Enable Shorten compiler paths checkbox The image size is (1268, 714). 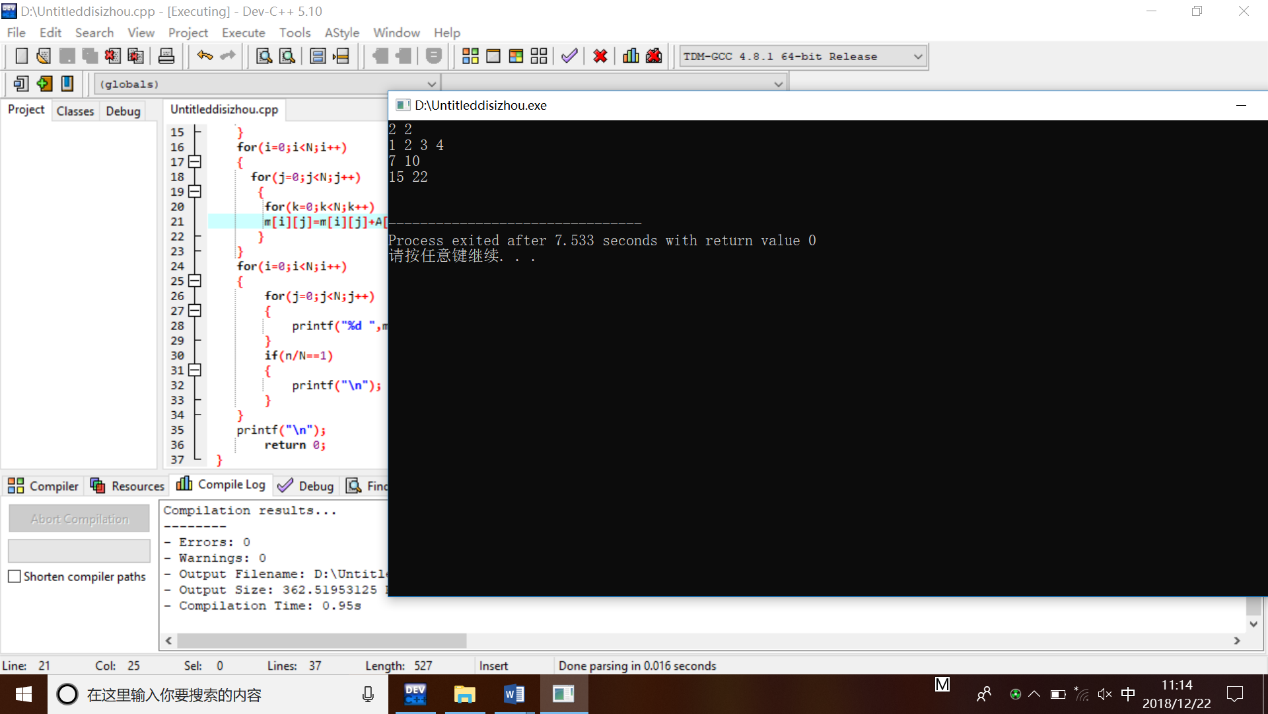coord(14,577)
